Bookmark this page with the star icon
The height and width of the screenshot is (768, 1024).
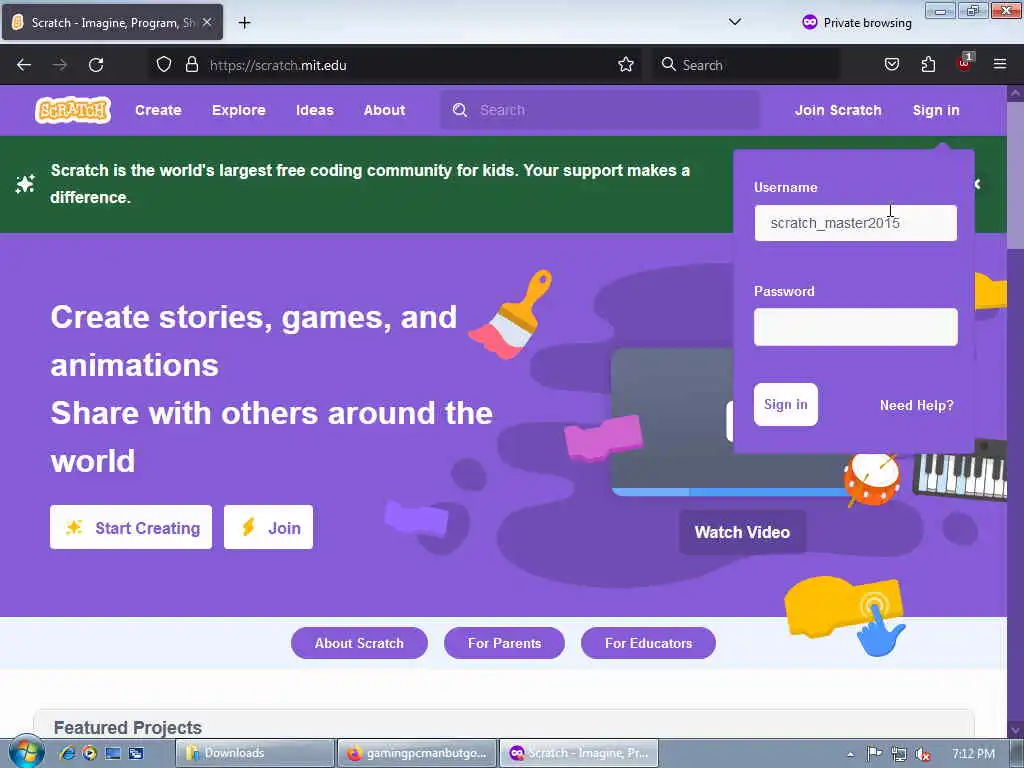tap(626, 65)
